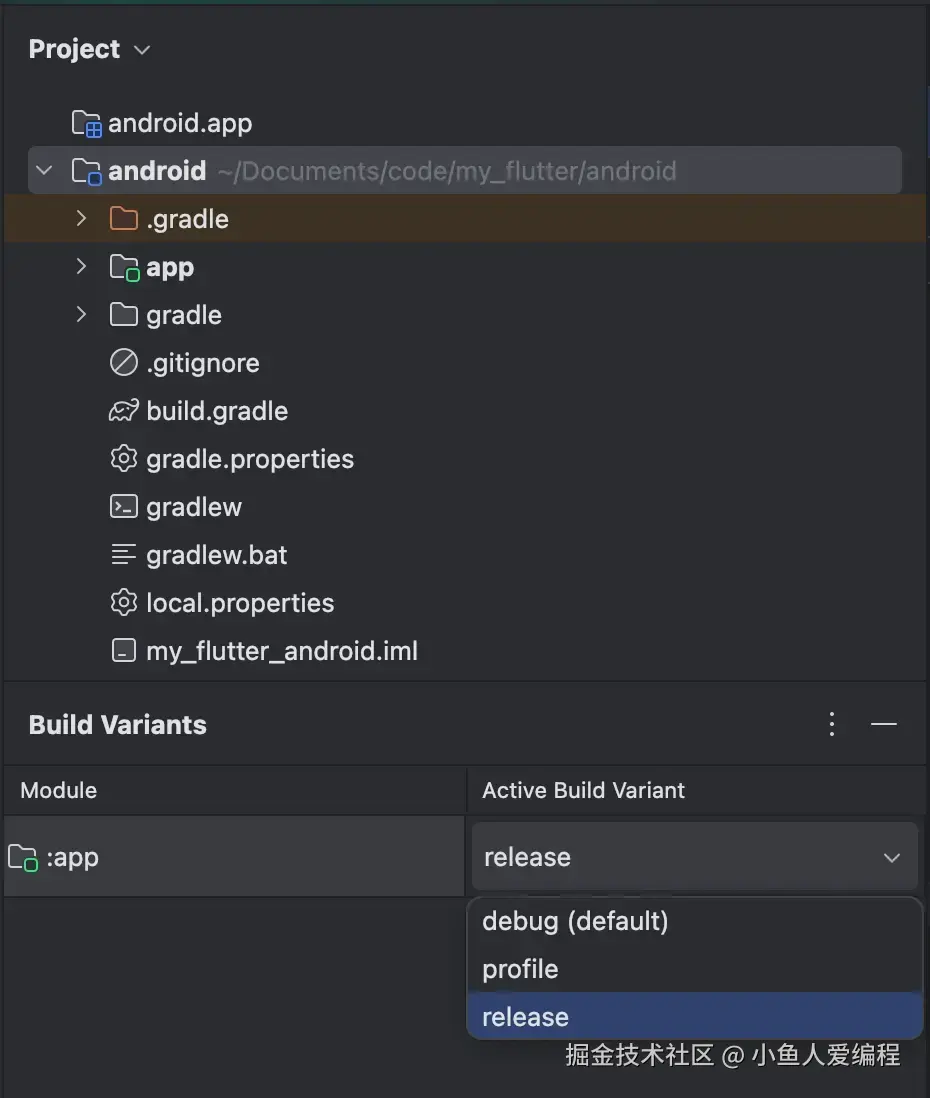Open the Project view dropdown

141,49
